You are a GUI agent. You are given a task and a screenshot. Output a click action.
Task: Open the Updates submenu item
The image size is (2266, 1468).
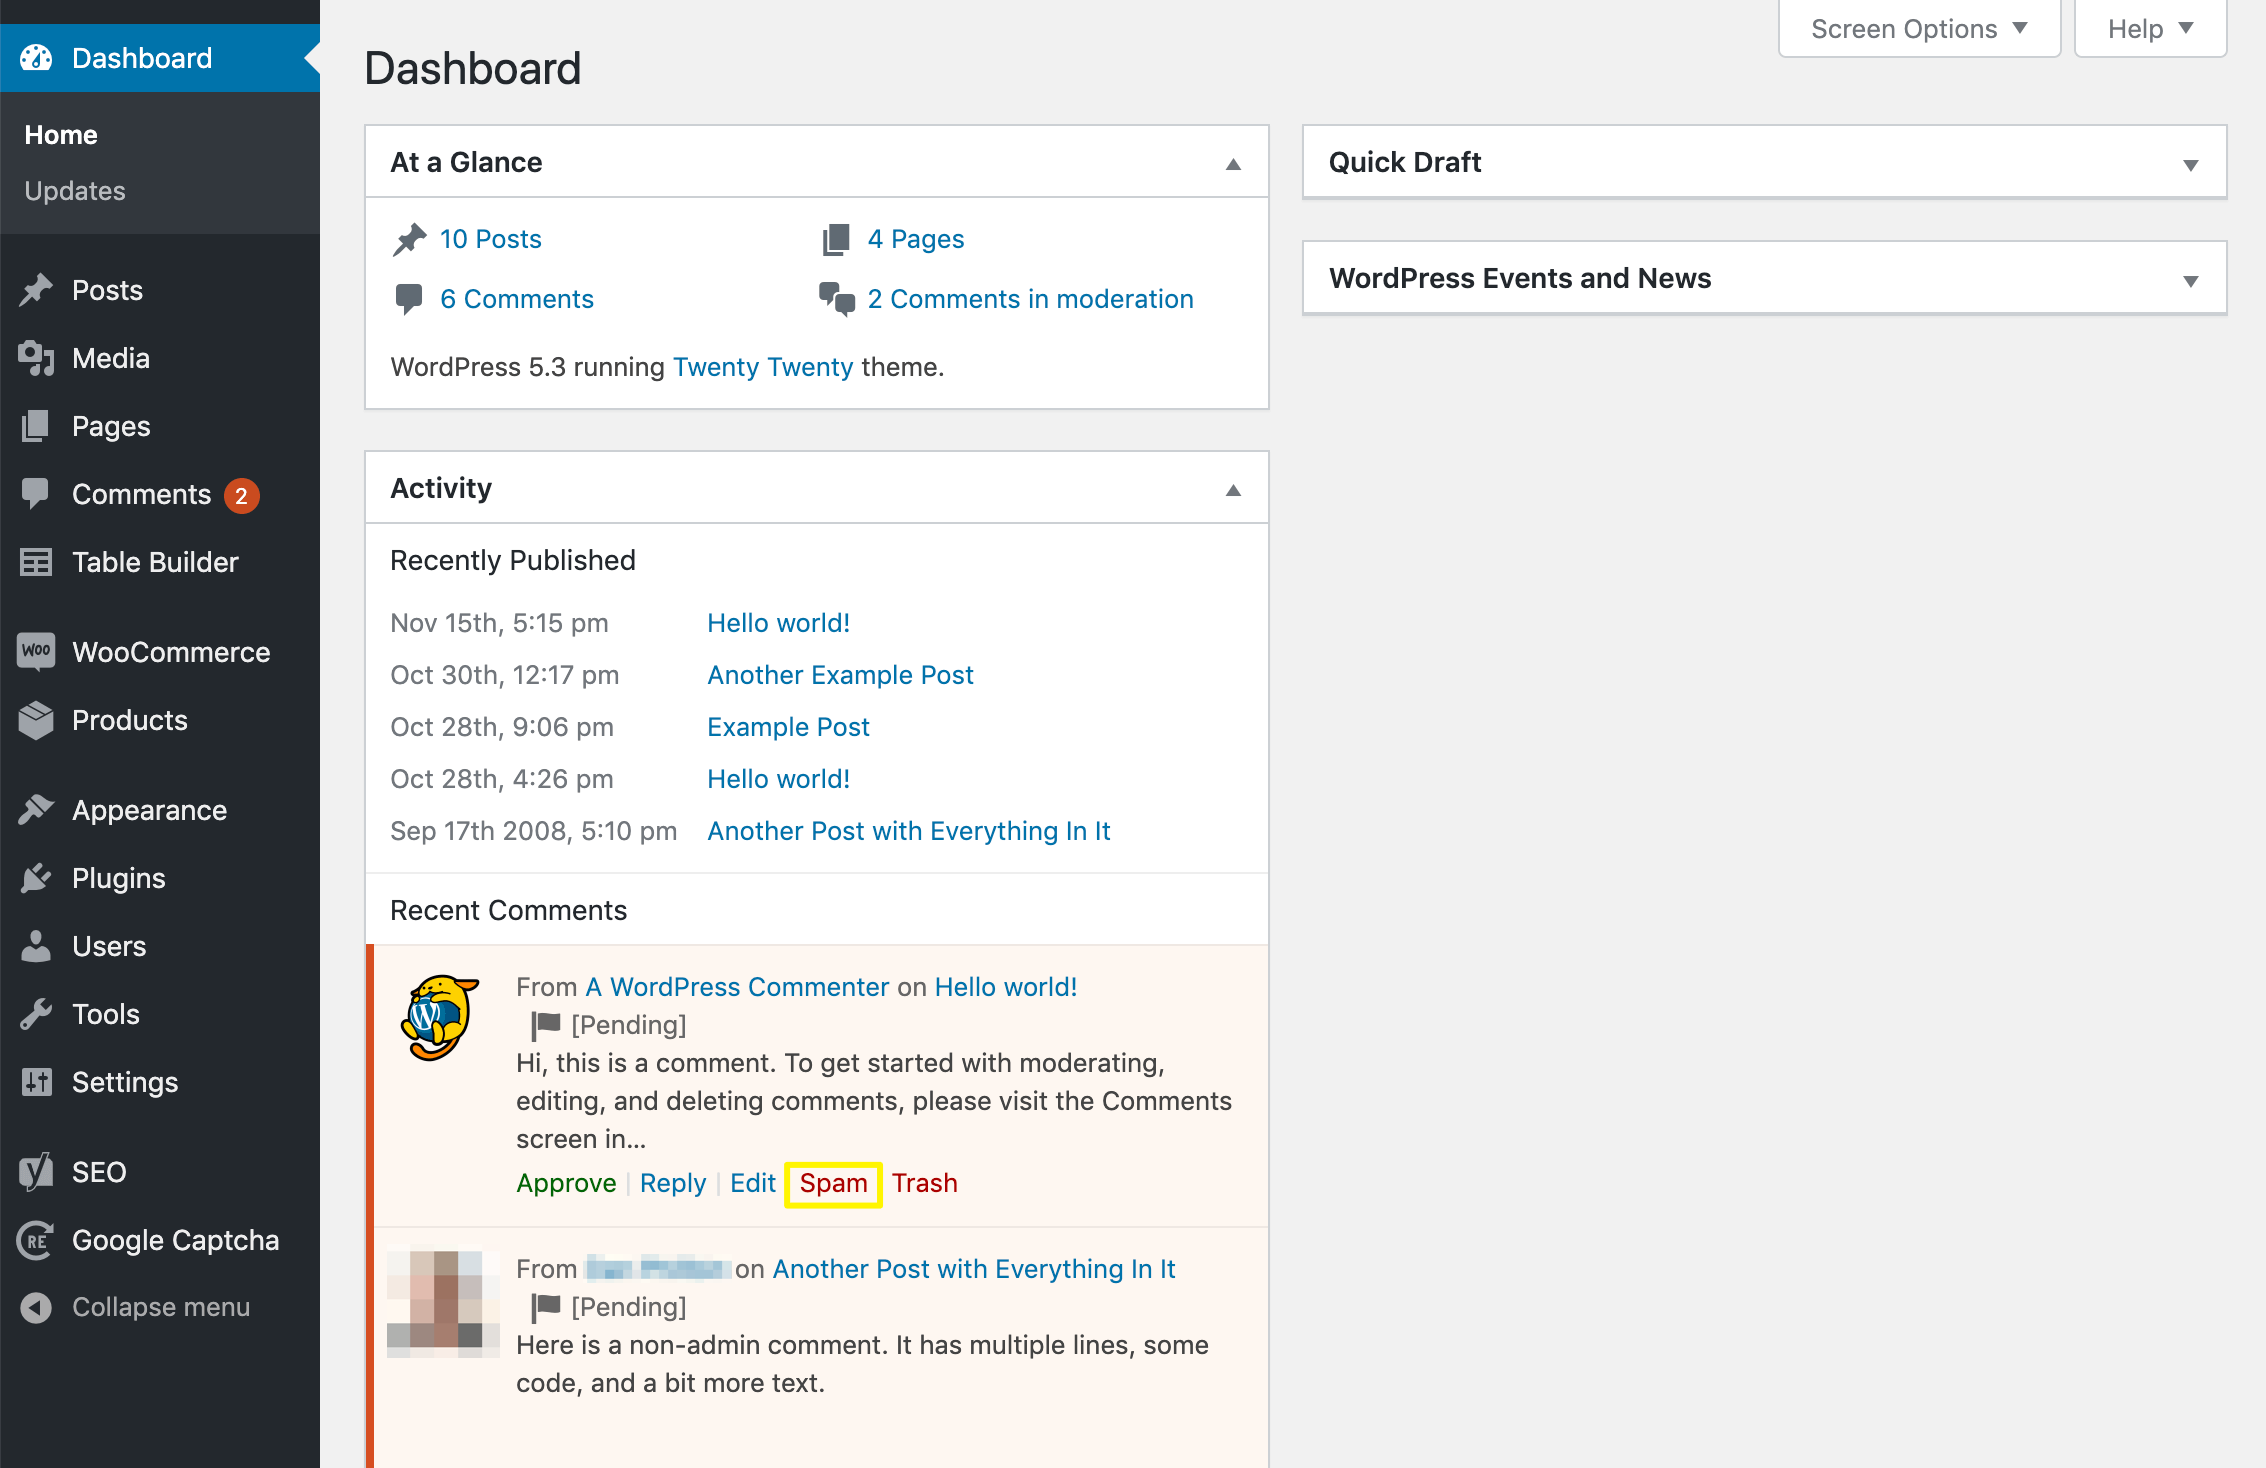pos(75,191)
